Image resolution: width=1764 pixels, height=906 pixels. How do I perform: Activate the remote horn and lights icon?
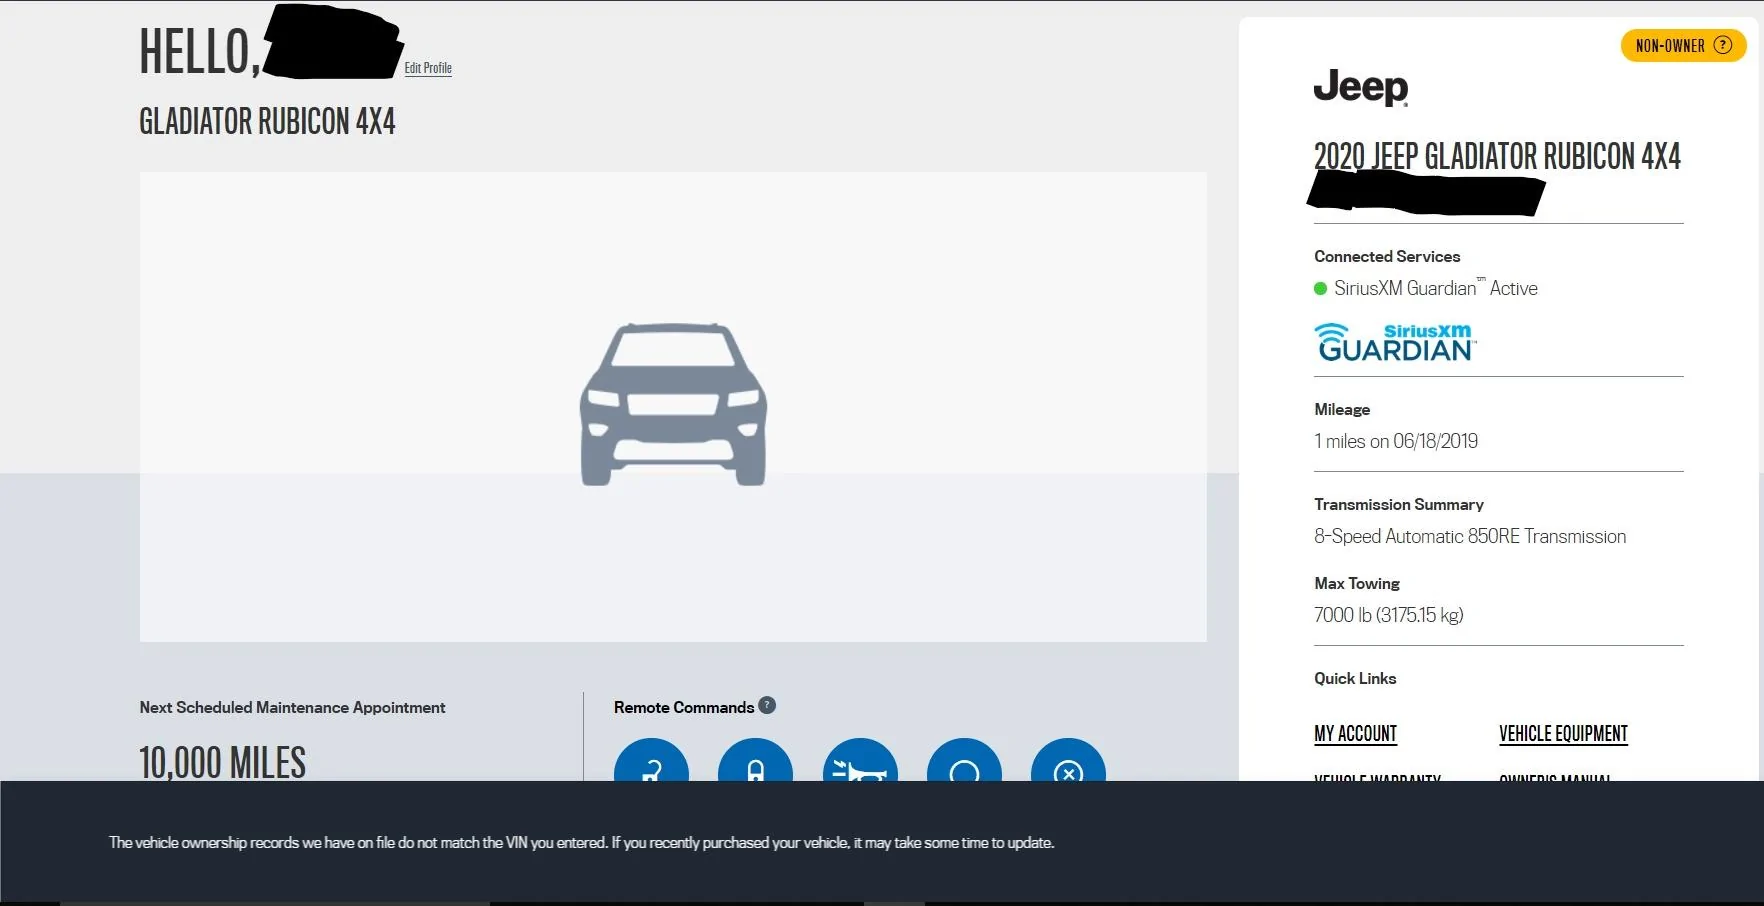[x=860, y=761]
